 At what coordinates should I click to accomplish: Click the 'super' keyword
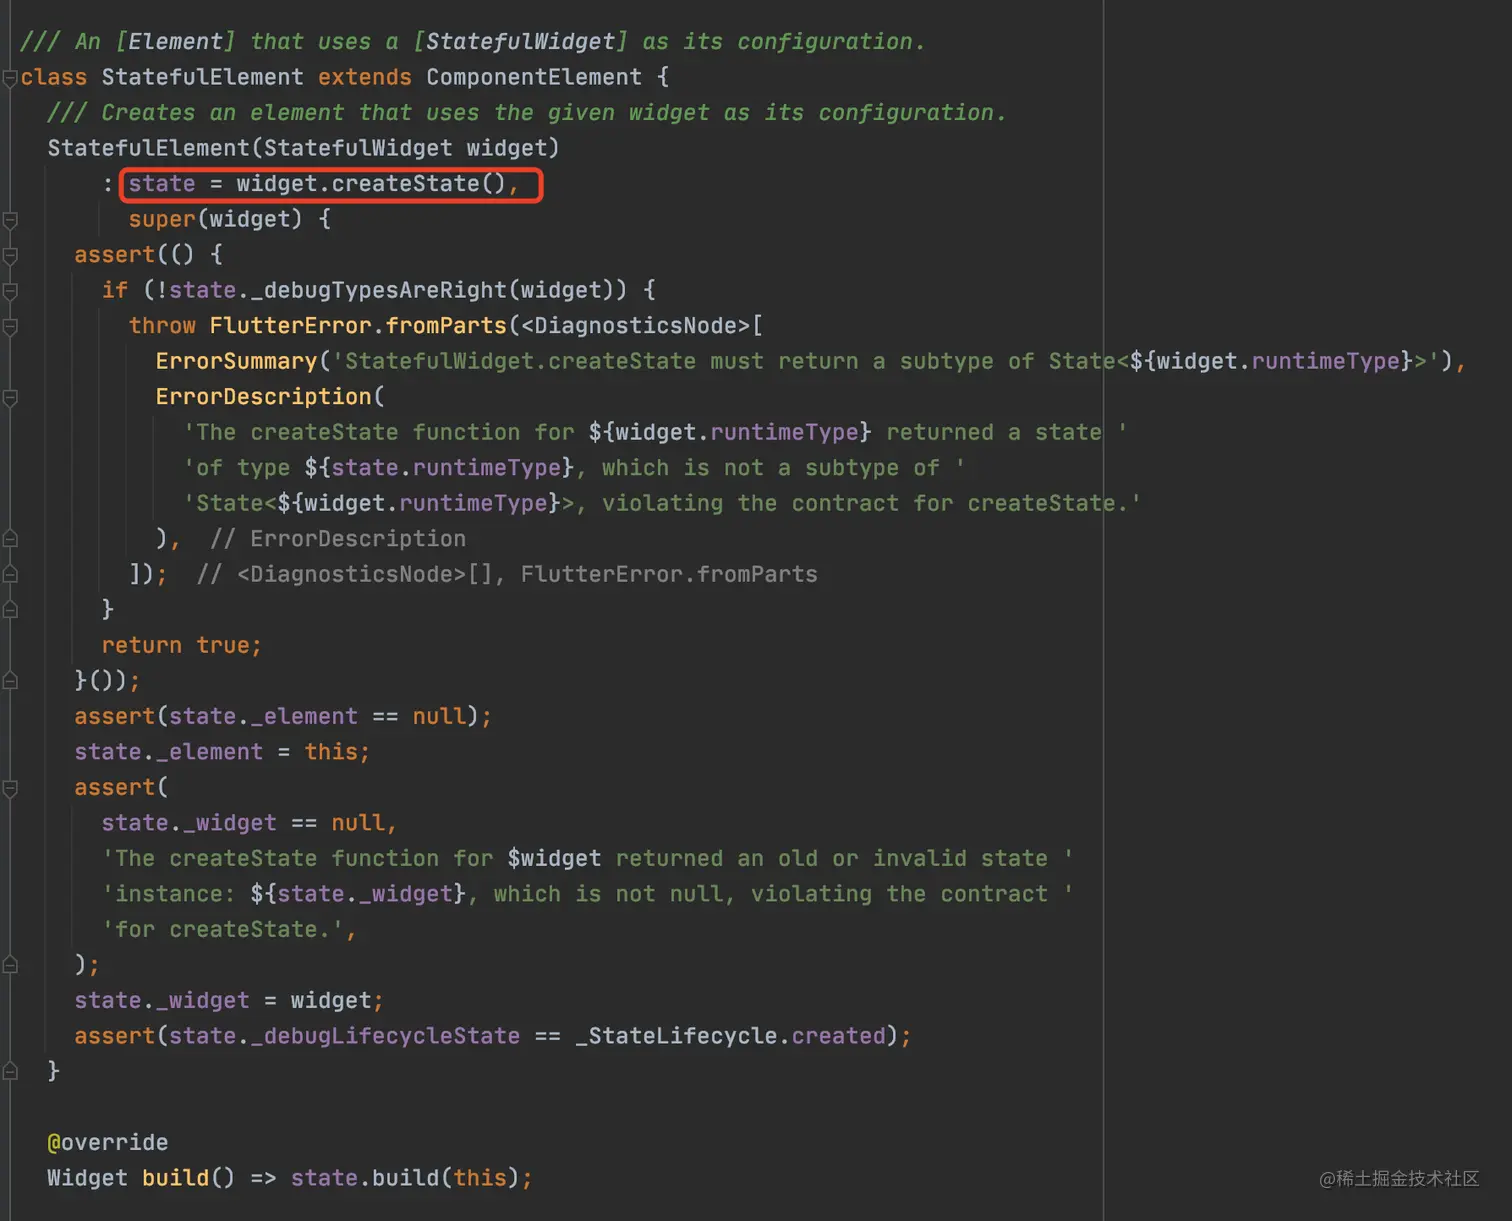click(x=162, y=219)
